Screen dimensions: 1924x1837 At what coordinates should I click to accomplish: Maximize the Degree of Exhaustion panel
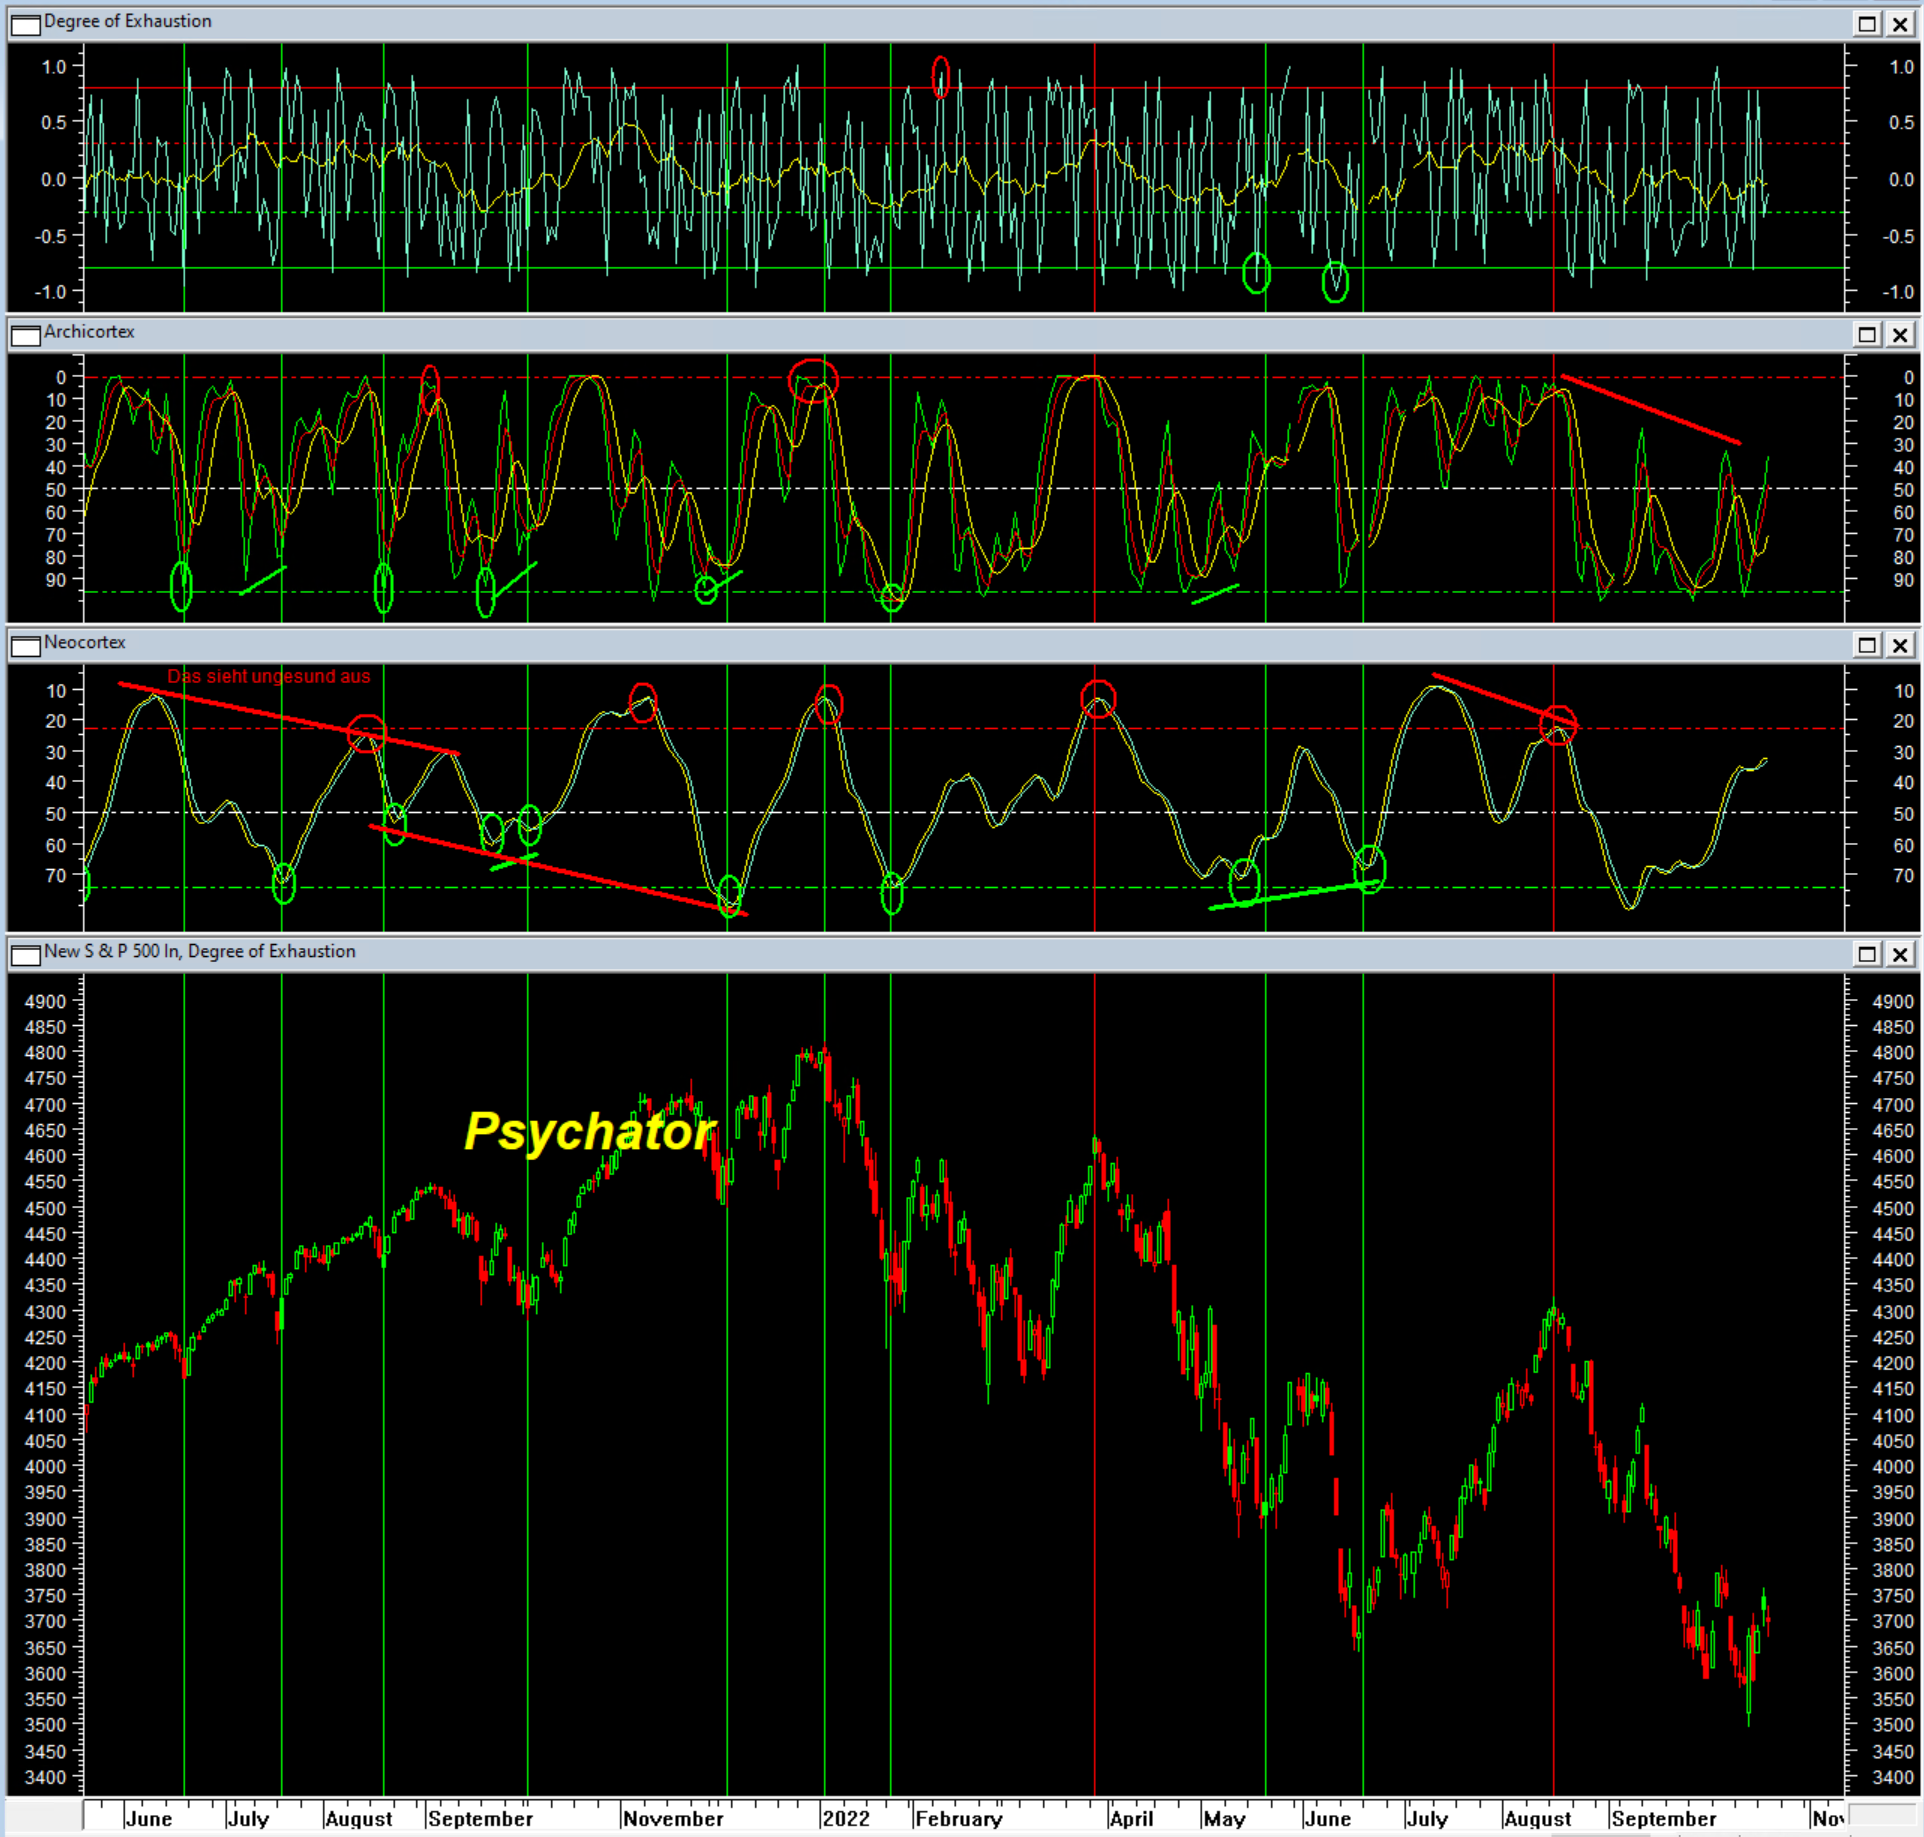(1866, 24)
